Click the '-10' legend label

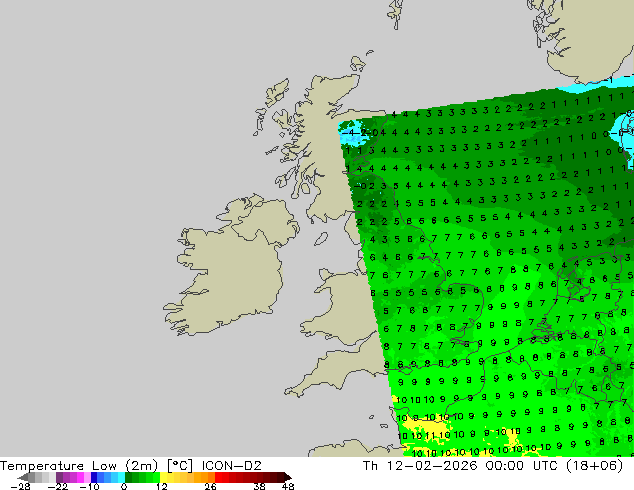click(89, 486)
